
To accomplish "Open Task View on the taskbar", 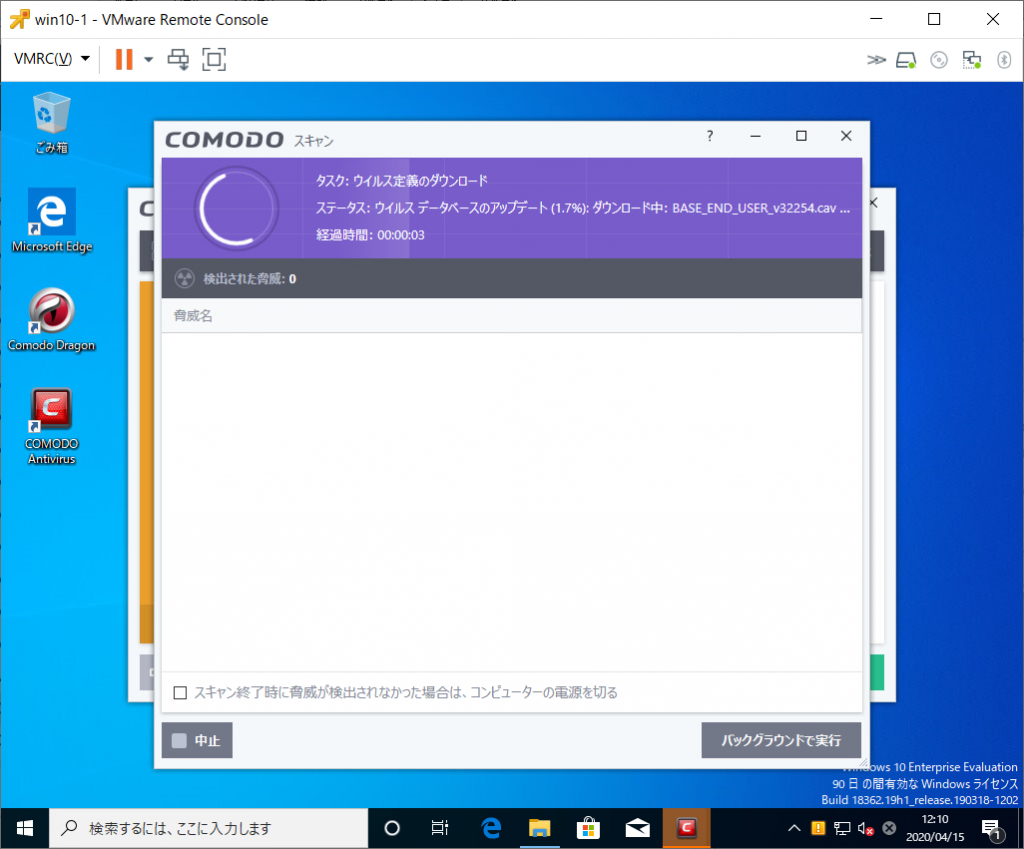I will click(440, 828).
